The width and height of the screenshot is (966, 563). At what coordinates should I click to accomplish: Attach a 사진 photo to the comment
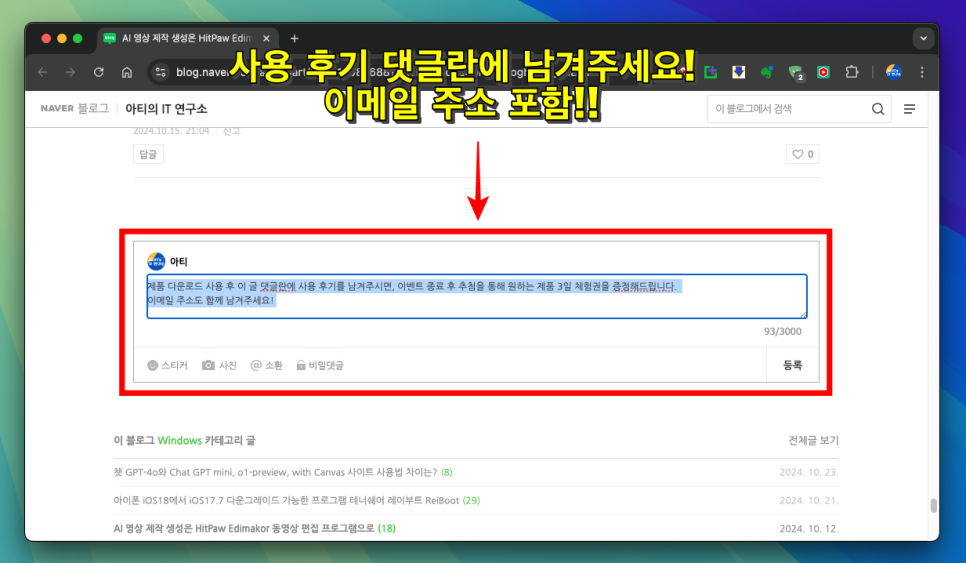pyautogui.click(x=219, y=365)
